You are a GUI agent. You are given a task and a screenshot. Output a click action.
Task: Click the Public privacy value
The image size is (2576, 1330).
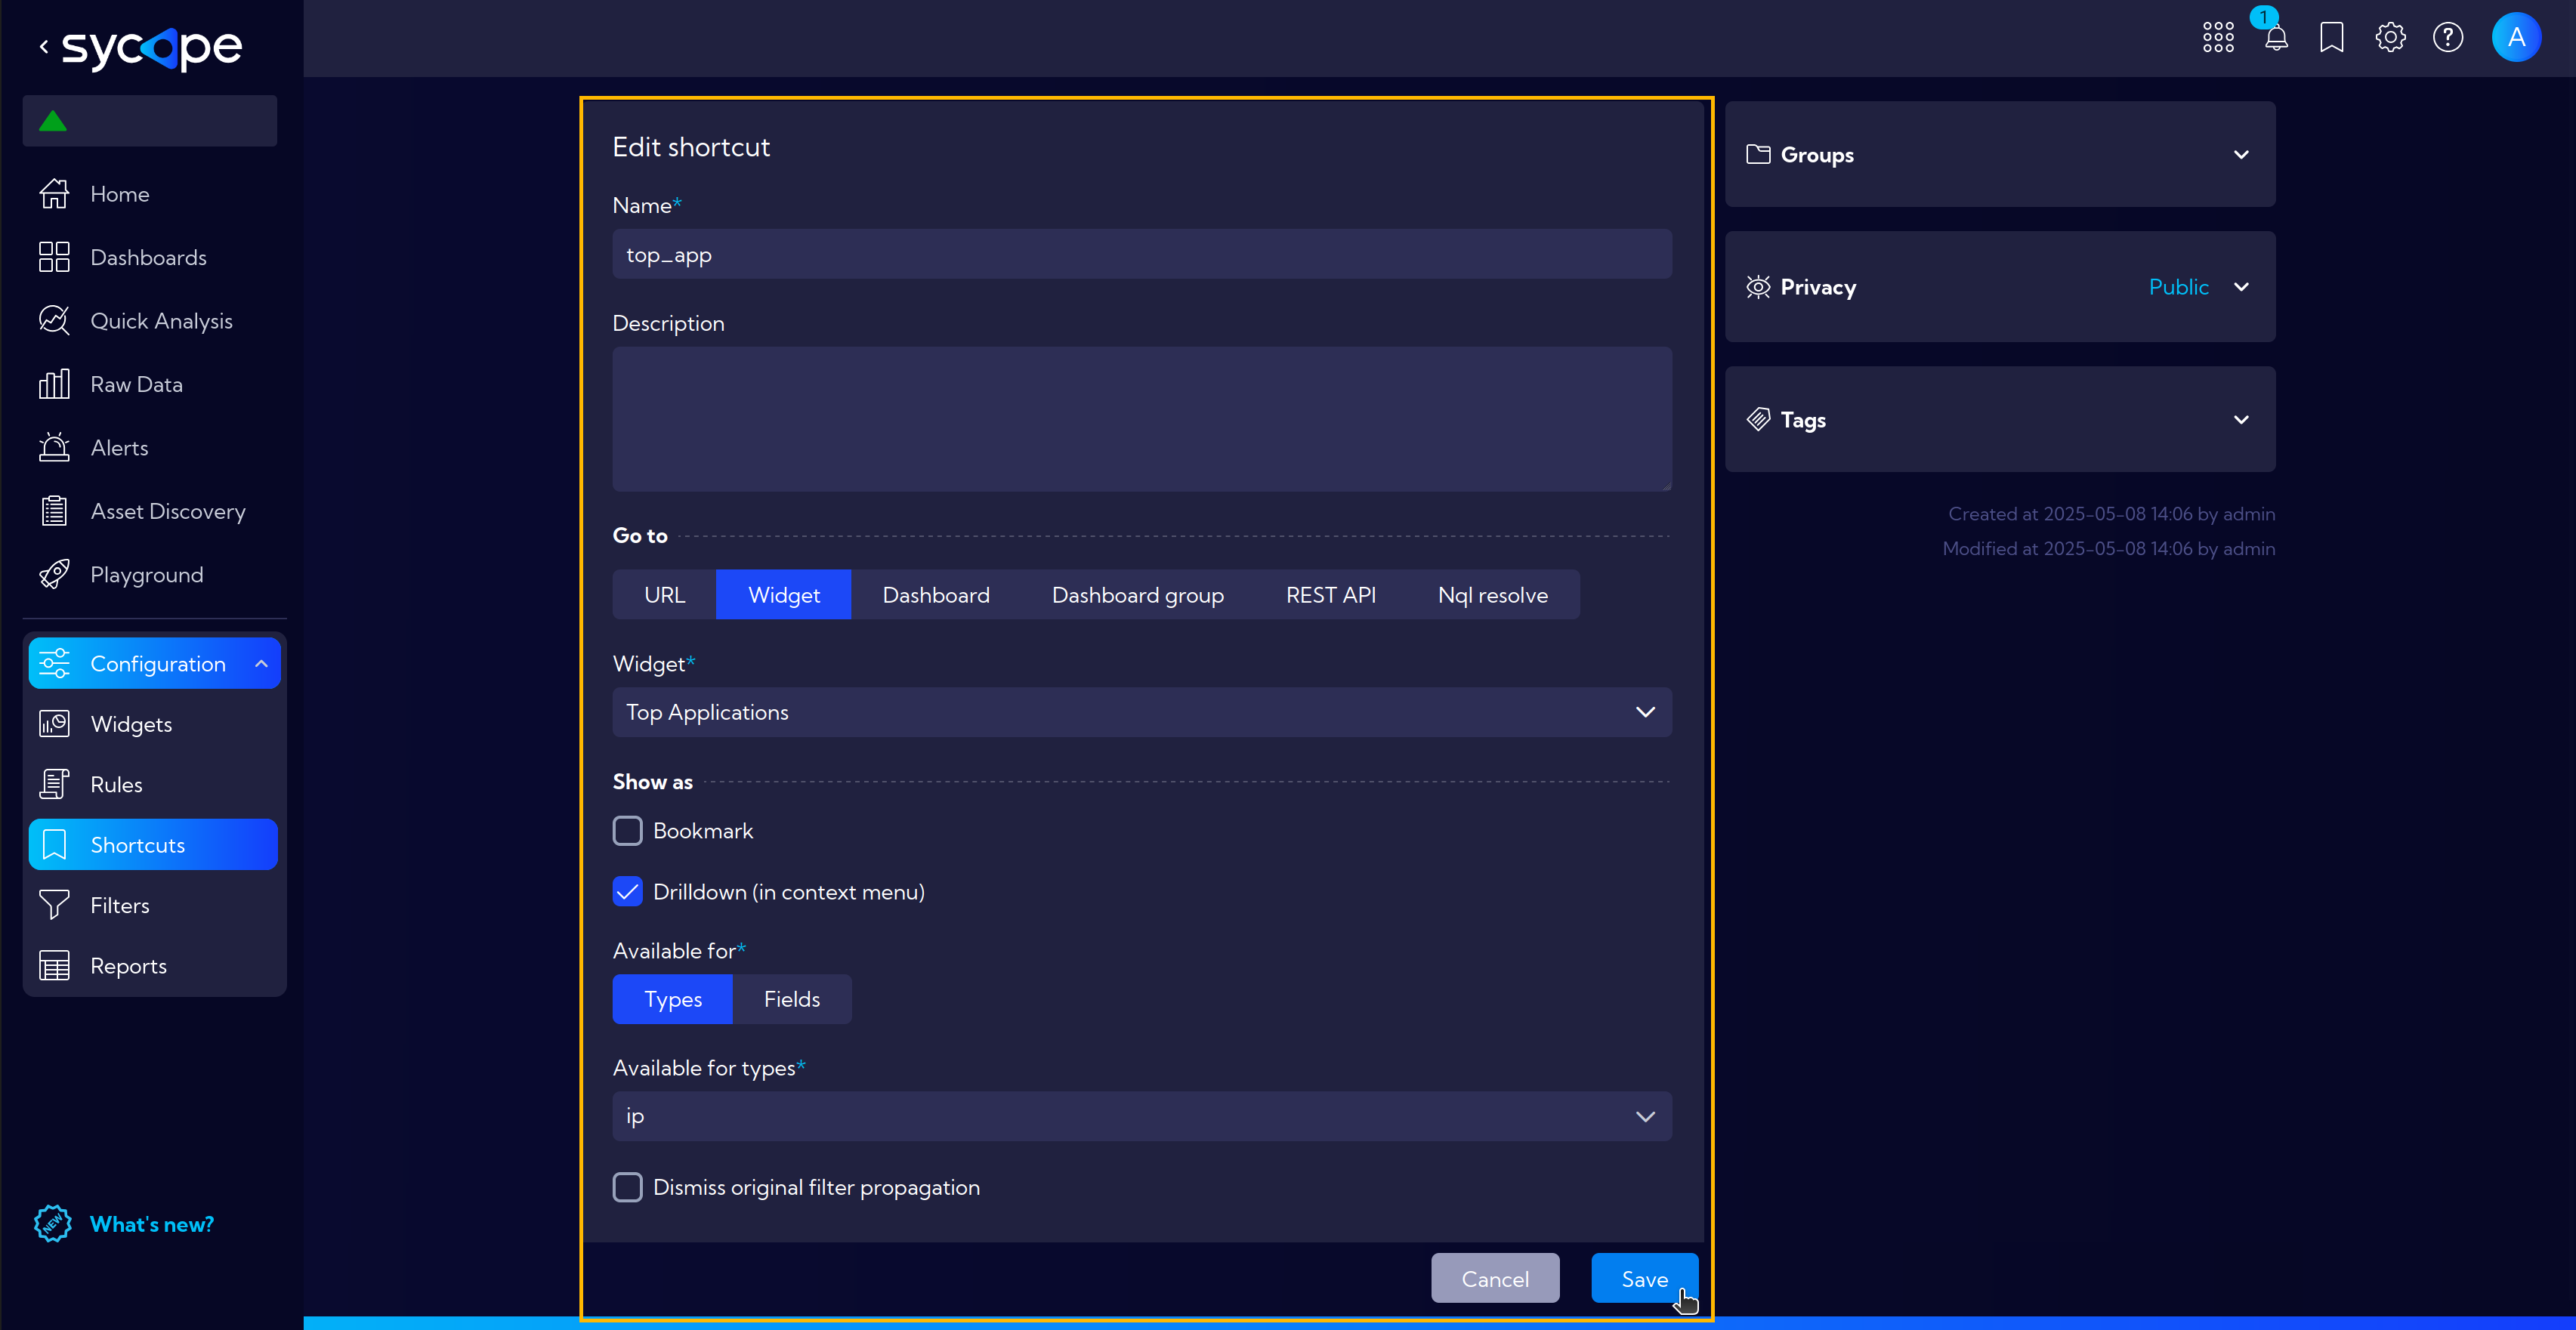2178,287
